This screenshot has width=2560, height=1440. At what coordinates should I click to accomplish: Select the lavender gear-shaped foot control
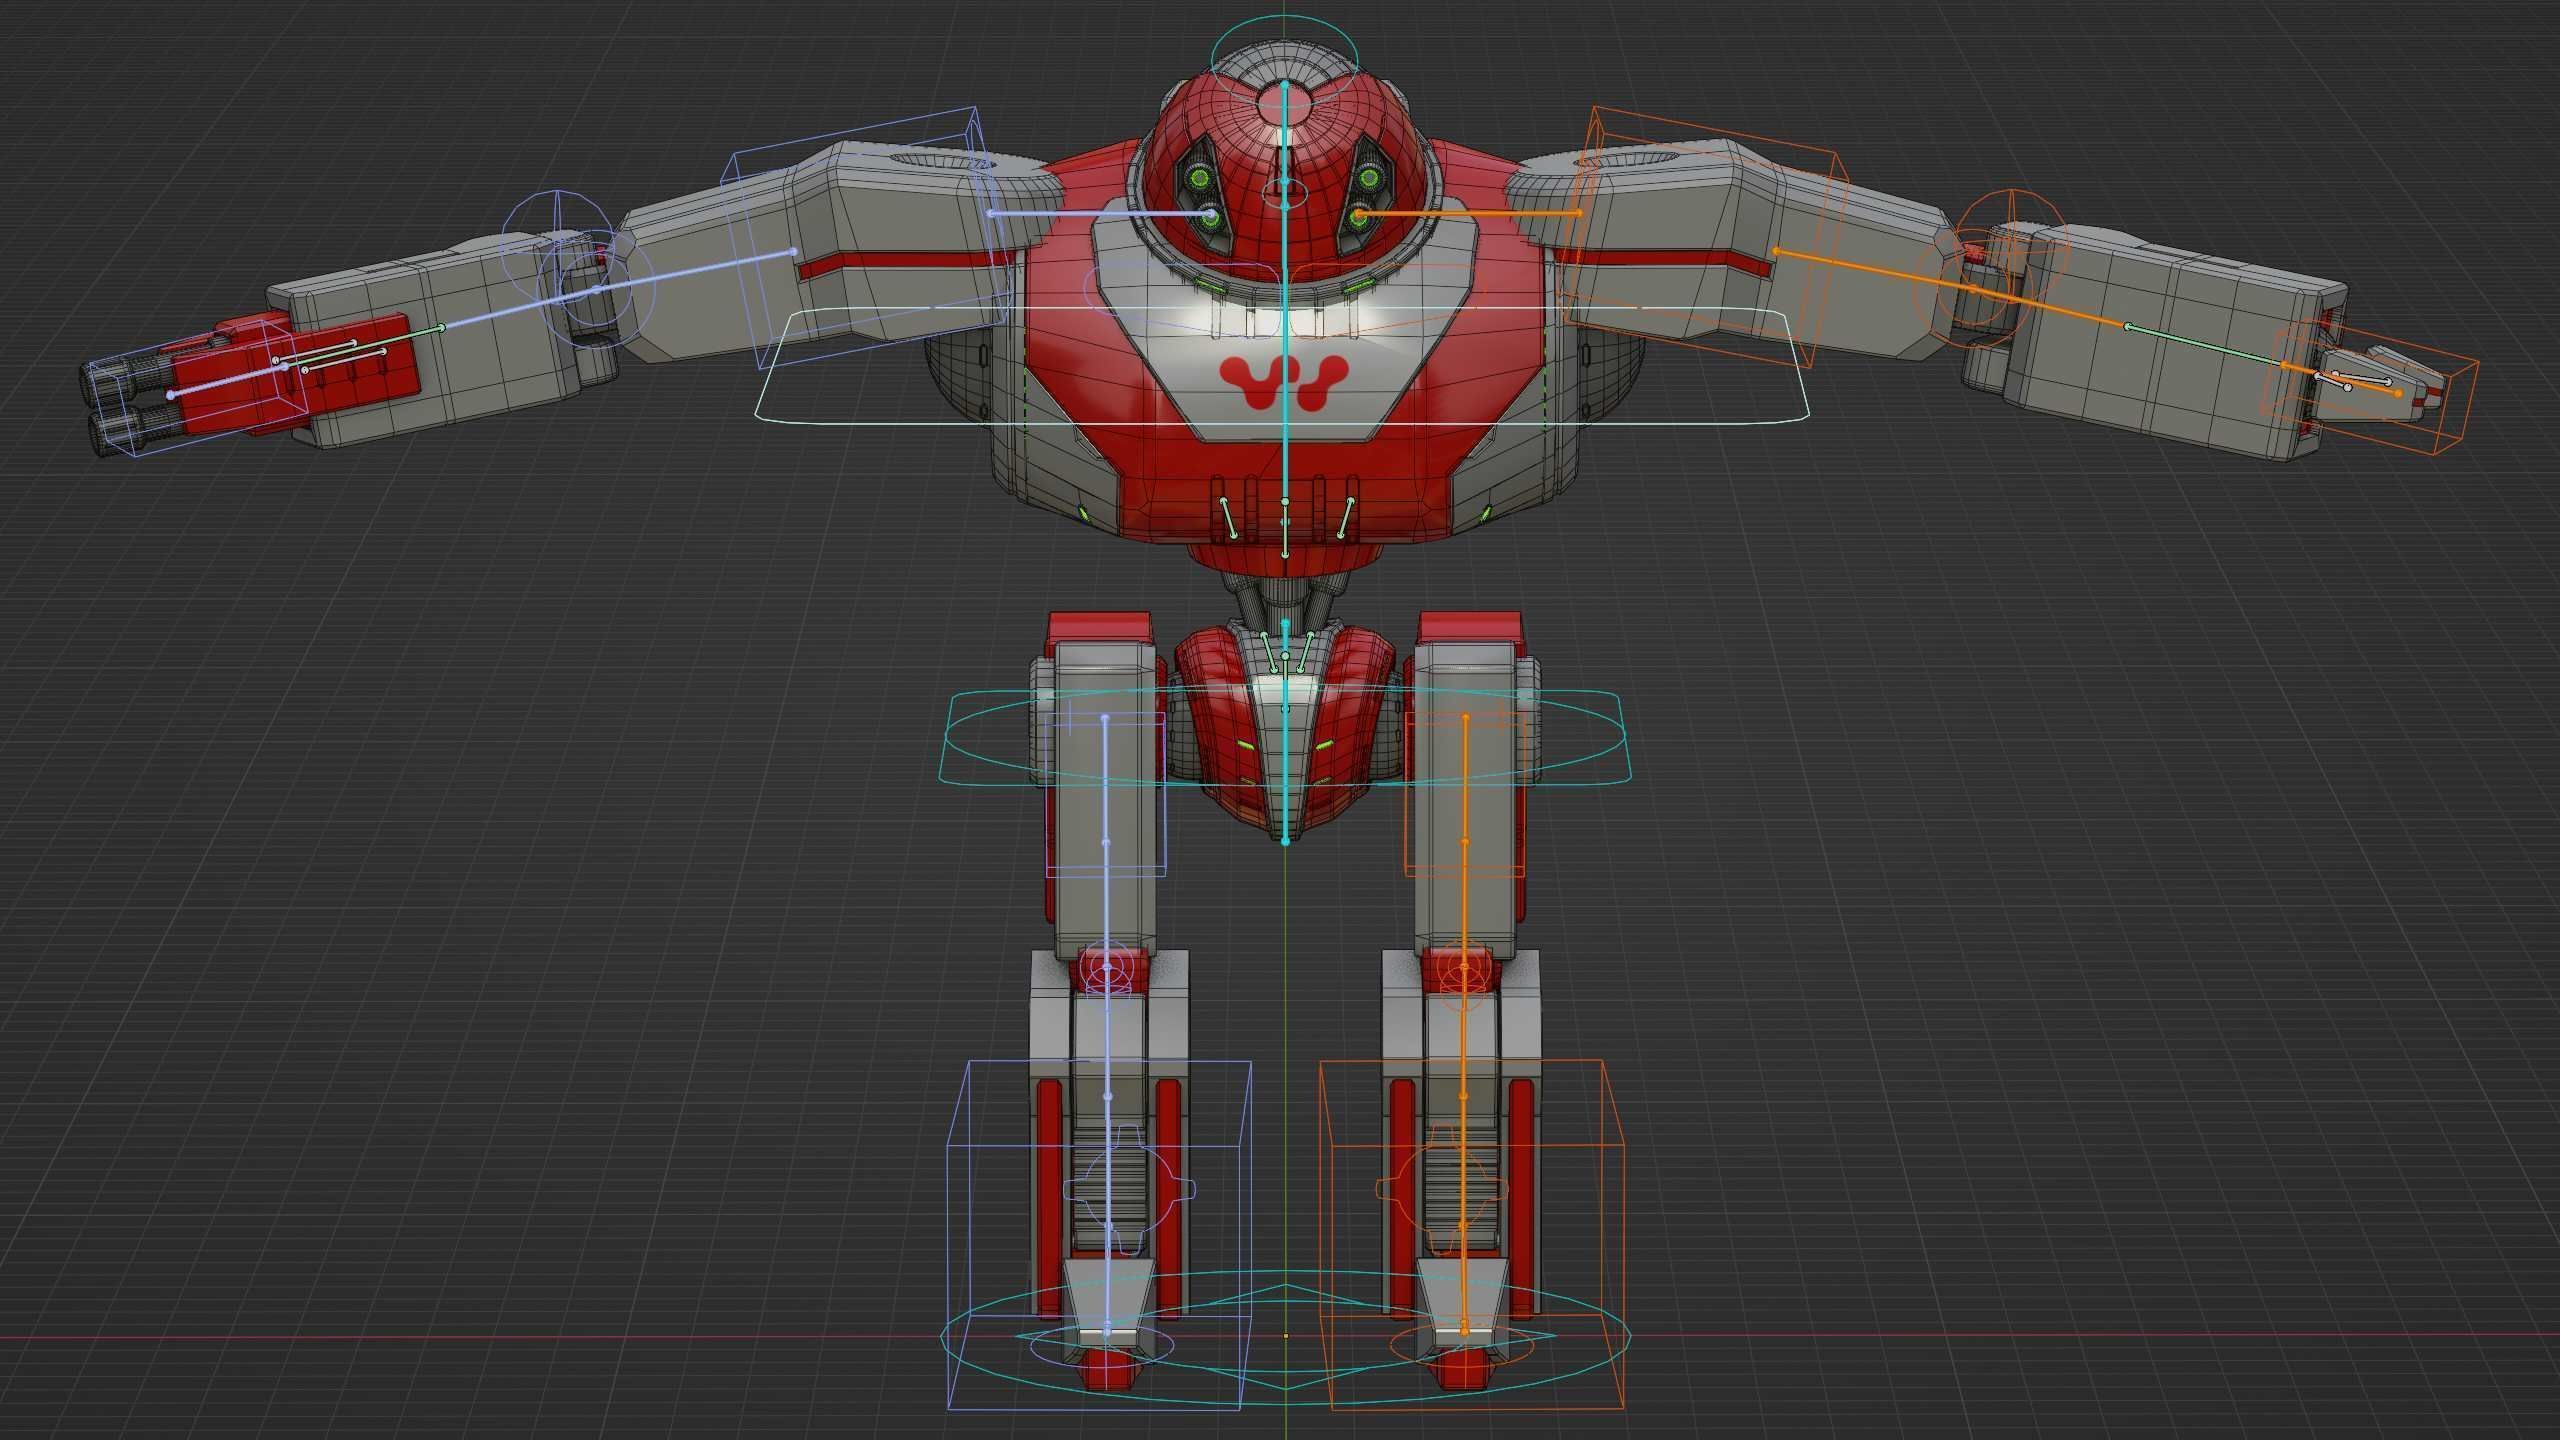[1128, 1189]
